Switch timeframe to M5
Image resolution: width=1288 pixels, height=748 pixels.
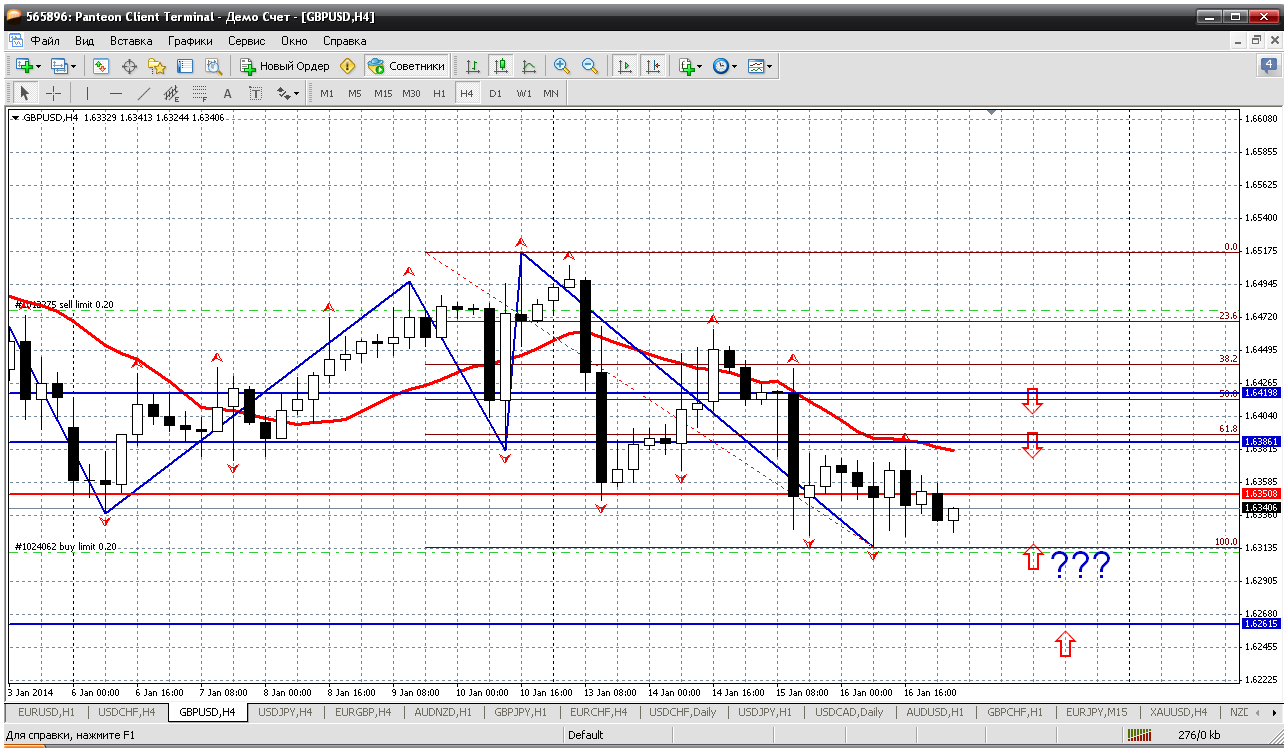pos(355,93)
